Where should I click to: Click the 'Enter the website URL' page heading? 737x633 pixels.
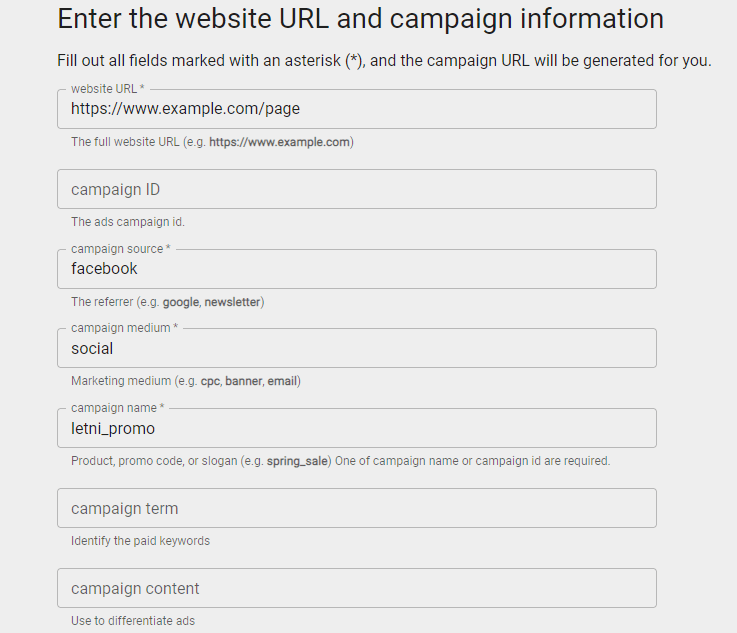360,18
